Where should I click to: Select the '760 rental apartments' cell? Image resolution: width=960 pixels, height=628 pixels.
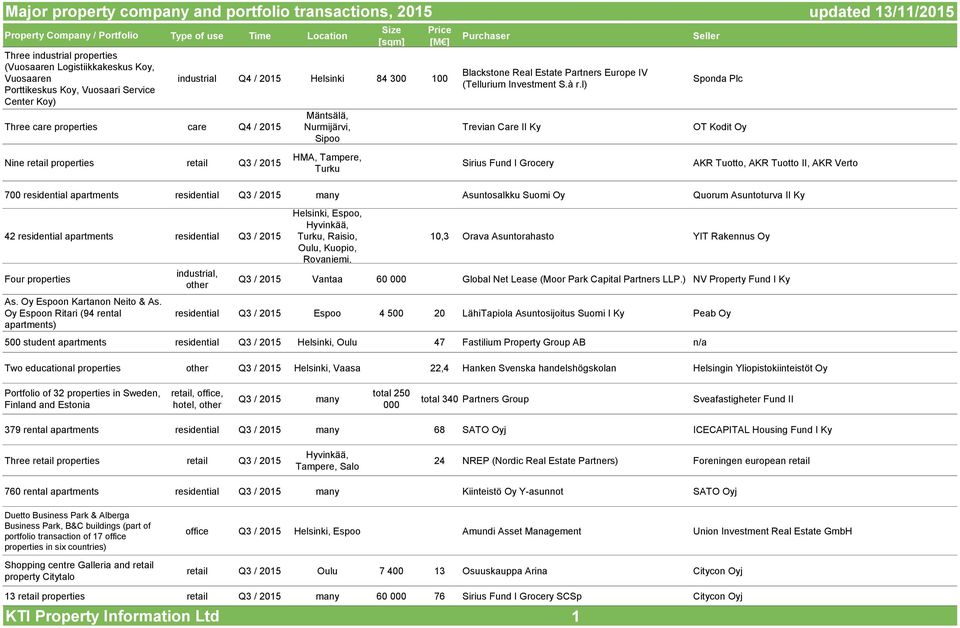[x=51, y=492]
